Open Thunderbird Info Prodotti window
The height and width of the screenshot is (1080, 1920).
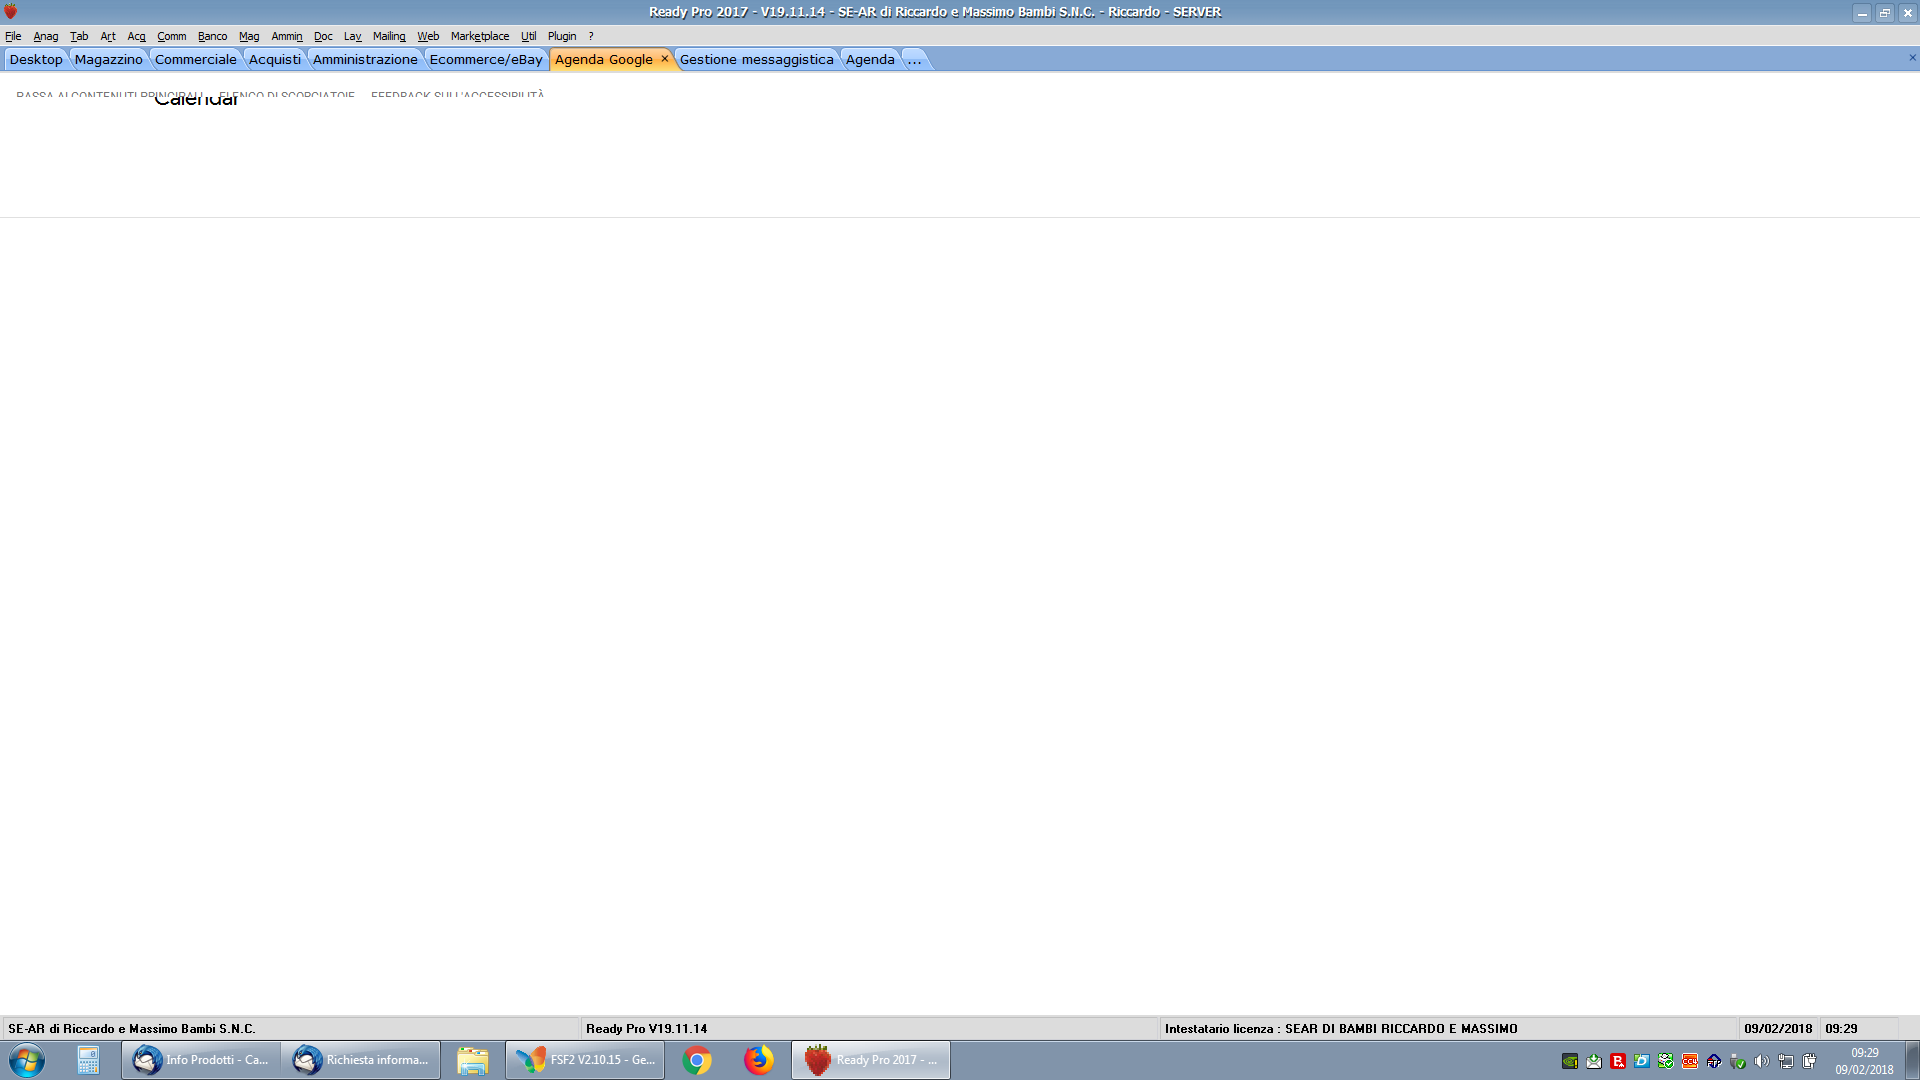[201, 1060]
